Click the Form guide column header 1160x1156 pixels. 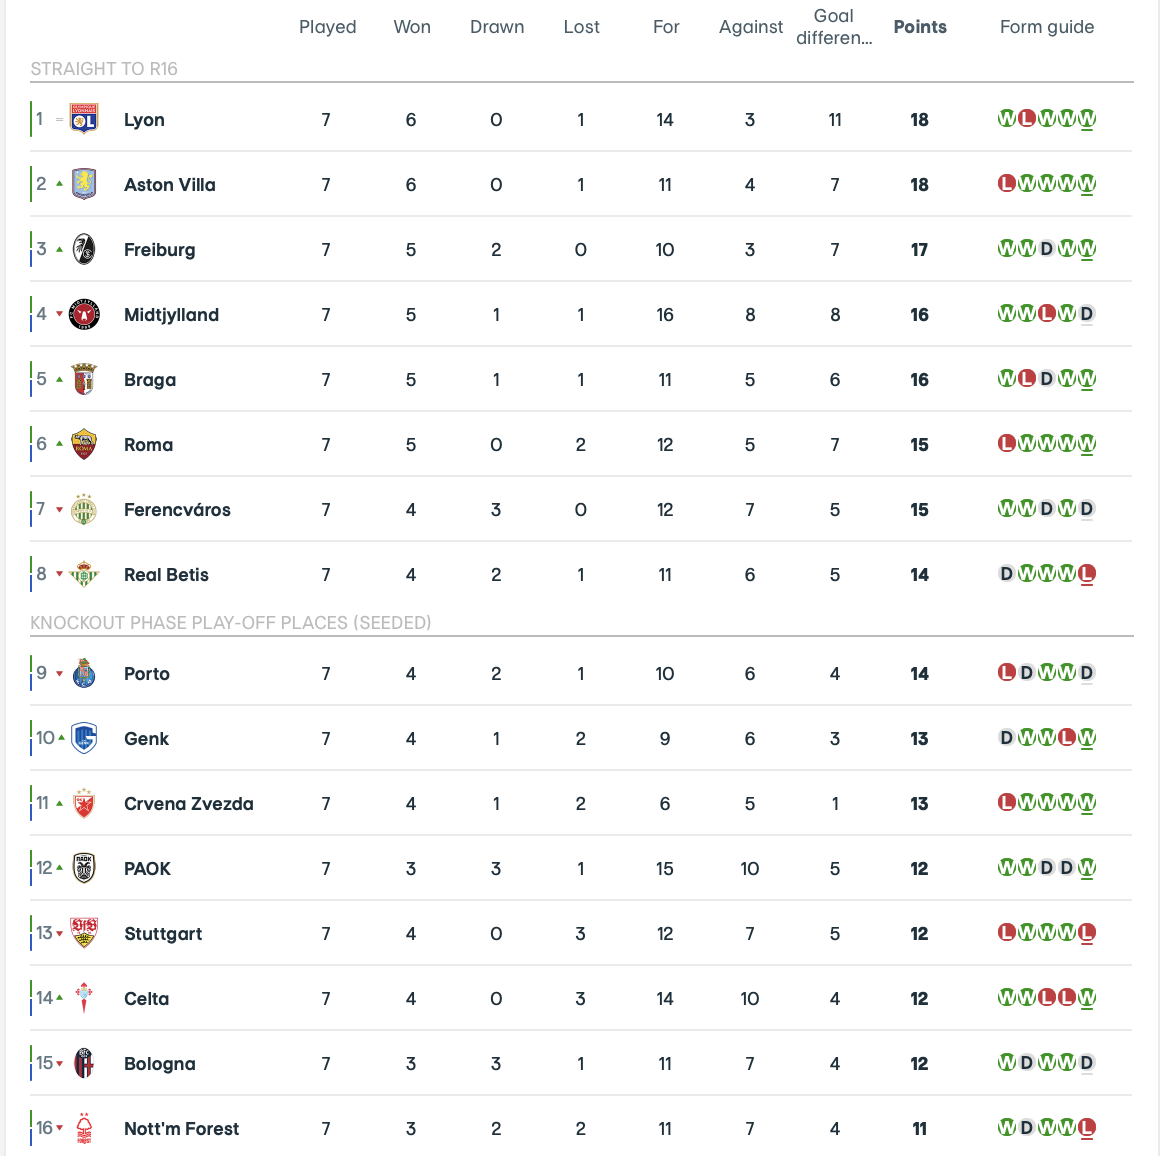[1047, 27]
